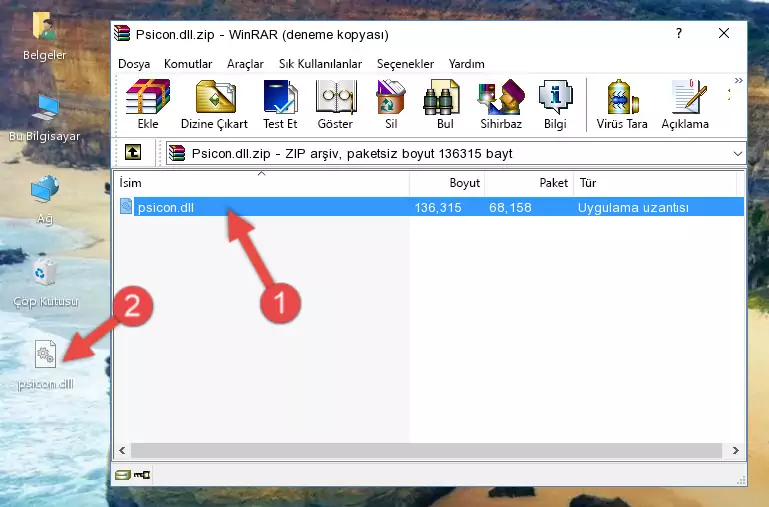Click the Sil delete icon
The image size is (769, 507).
391,104
